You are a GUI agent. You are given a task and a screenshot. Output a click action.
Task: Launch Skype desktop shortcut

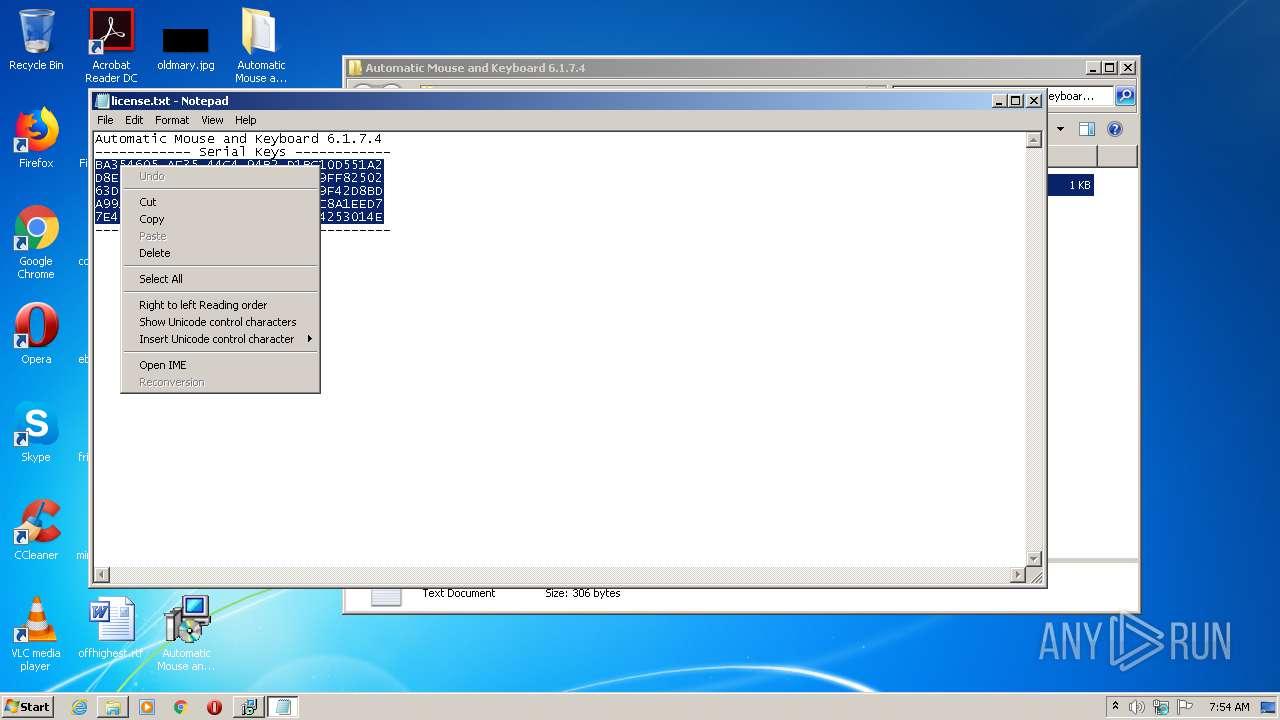coord(36,432)
